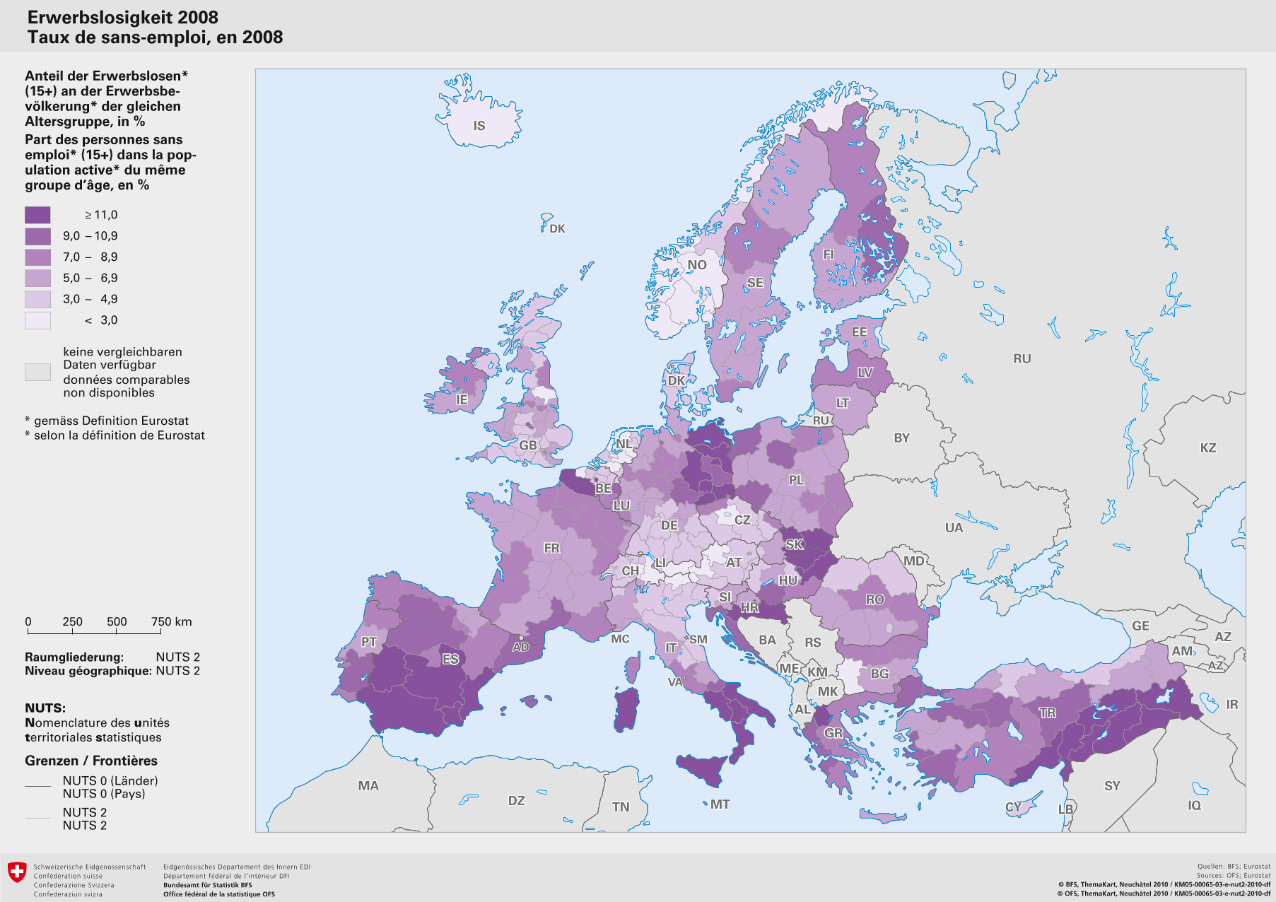This screenshot has height=902, width=1276.
Task: Click the NO label on Norway
Action: point(697,265)
